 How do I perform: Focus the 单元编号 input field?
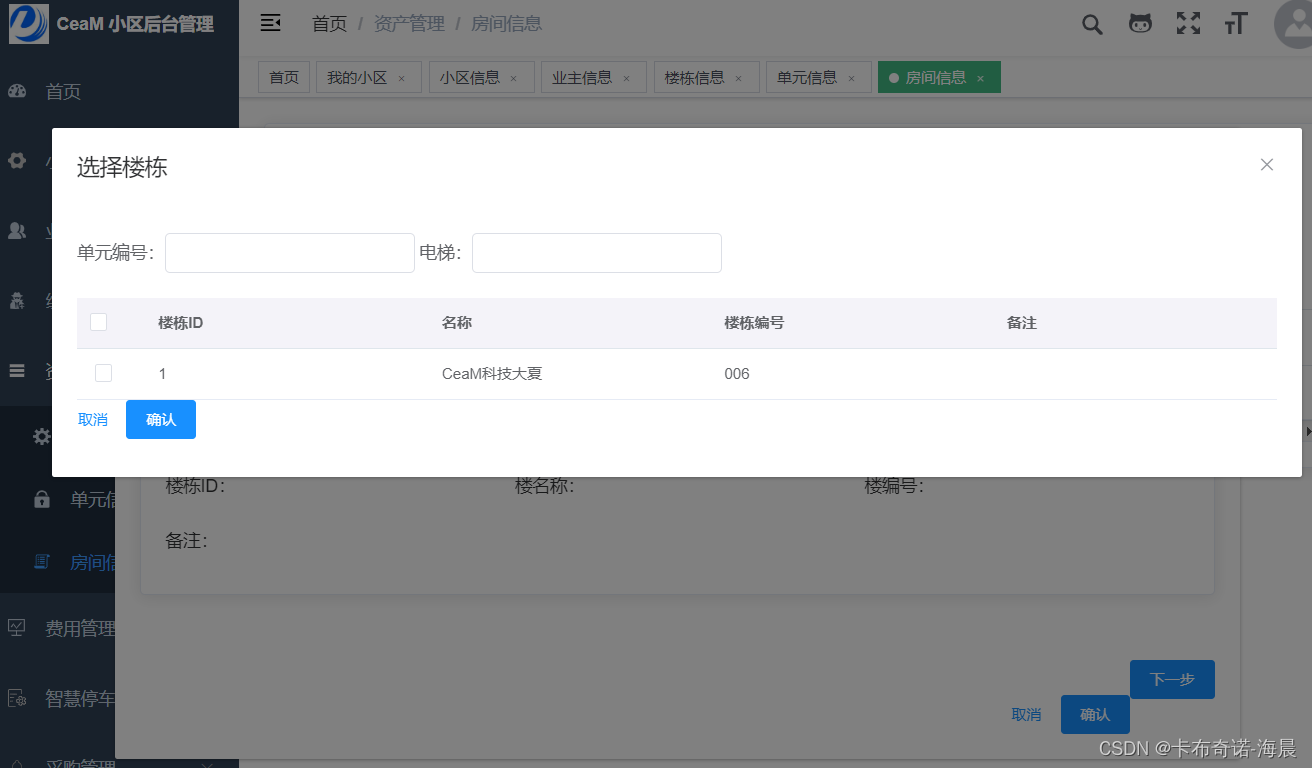(x=290, y=253)
